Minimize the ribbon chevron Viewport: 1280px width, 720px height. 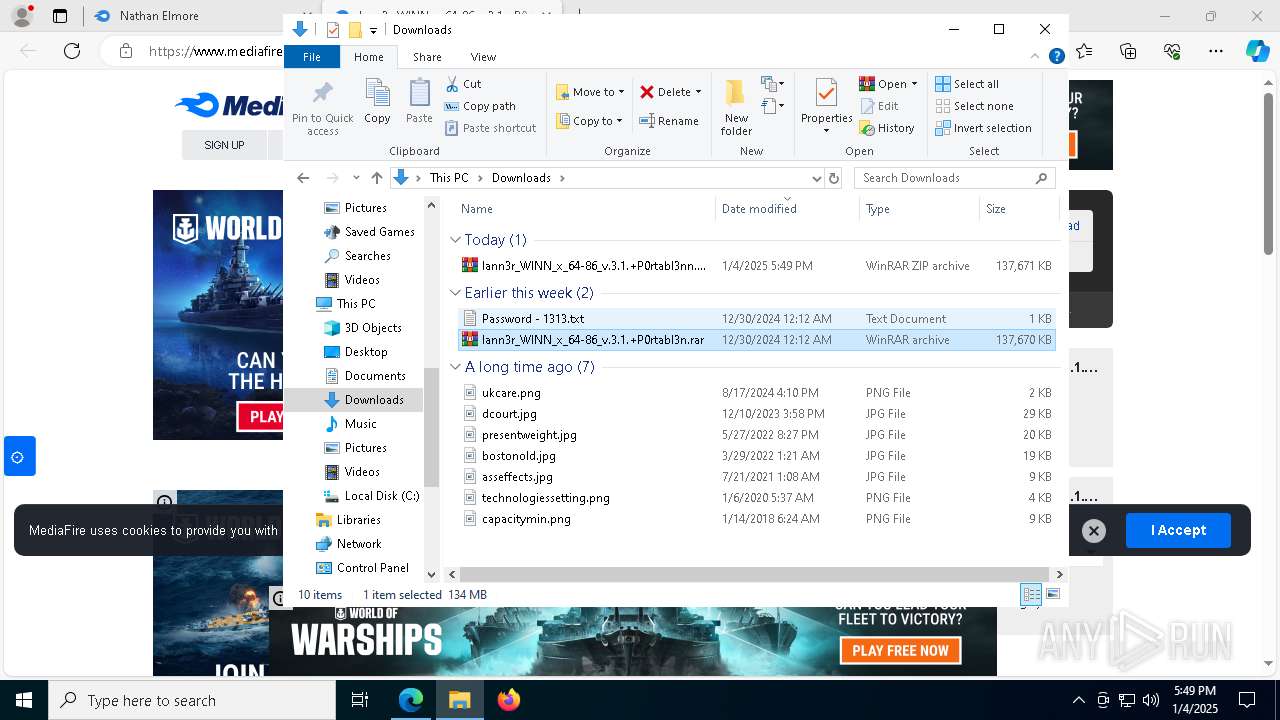pos(1035,57)
